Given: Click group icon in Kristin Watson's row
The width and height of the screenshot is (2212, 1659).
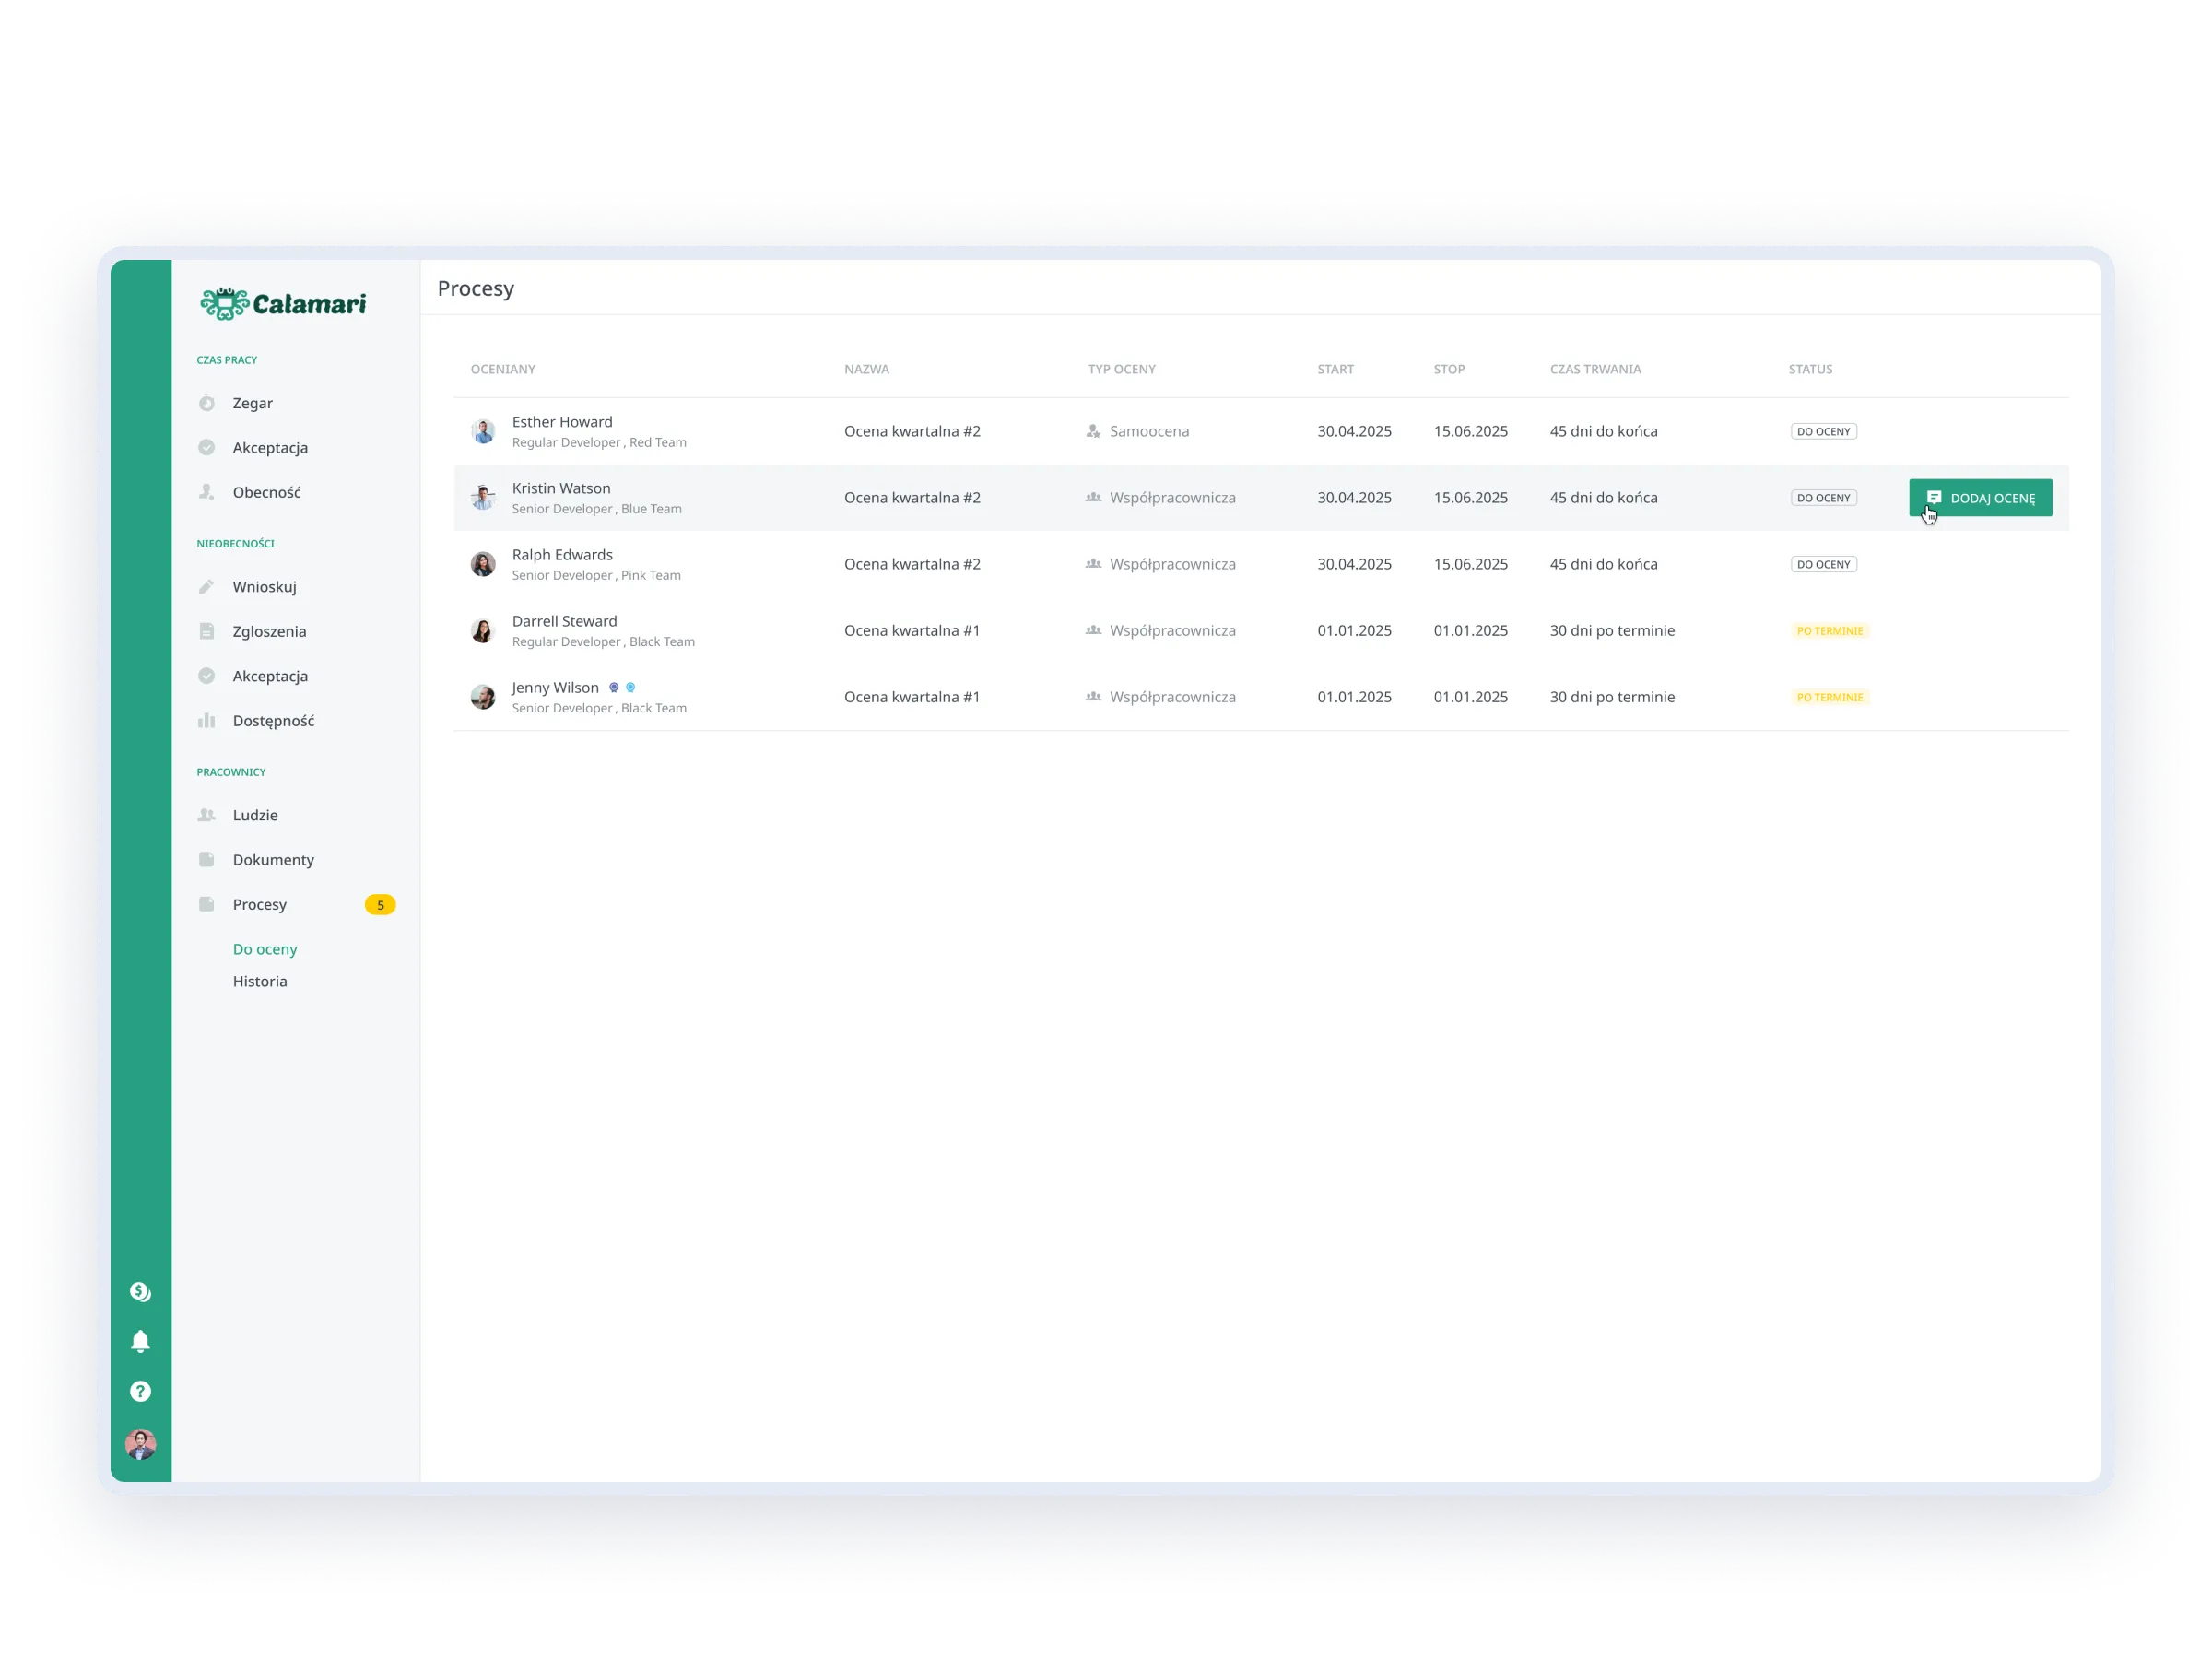Looking at the screenshot, I should (x=1093, y=497).
